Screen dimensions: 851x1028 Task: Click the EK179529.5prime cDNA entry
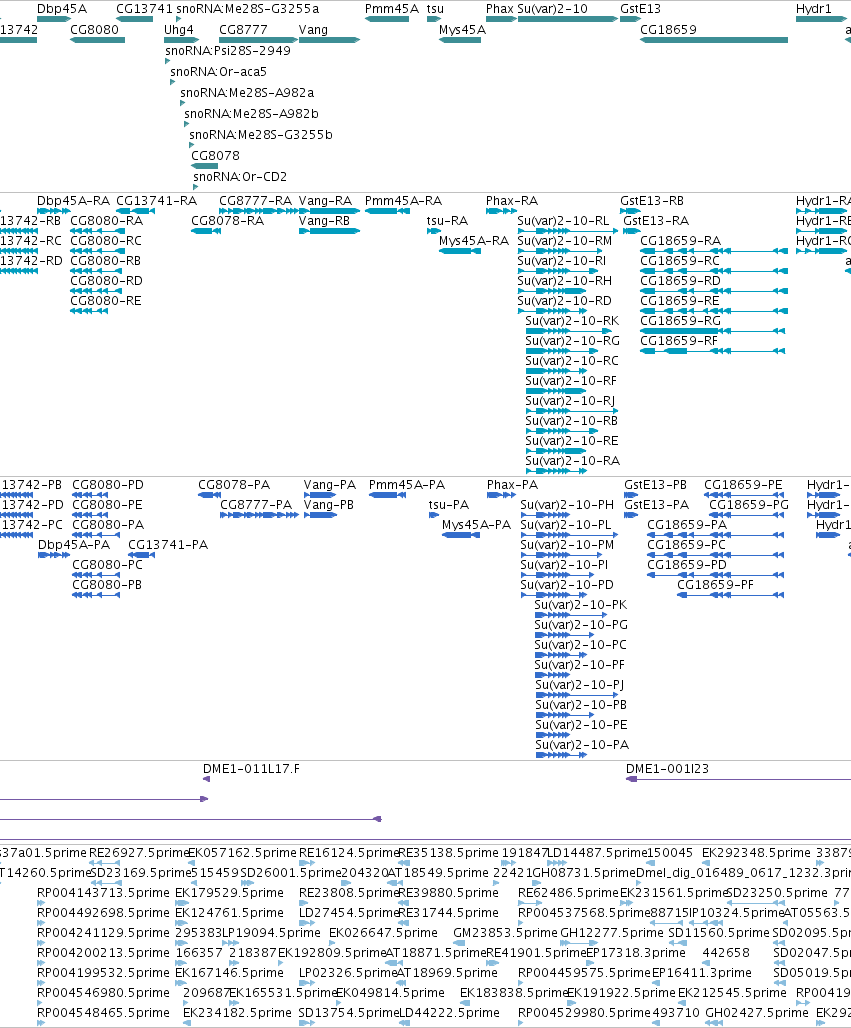click(229, 893)
